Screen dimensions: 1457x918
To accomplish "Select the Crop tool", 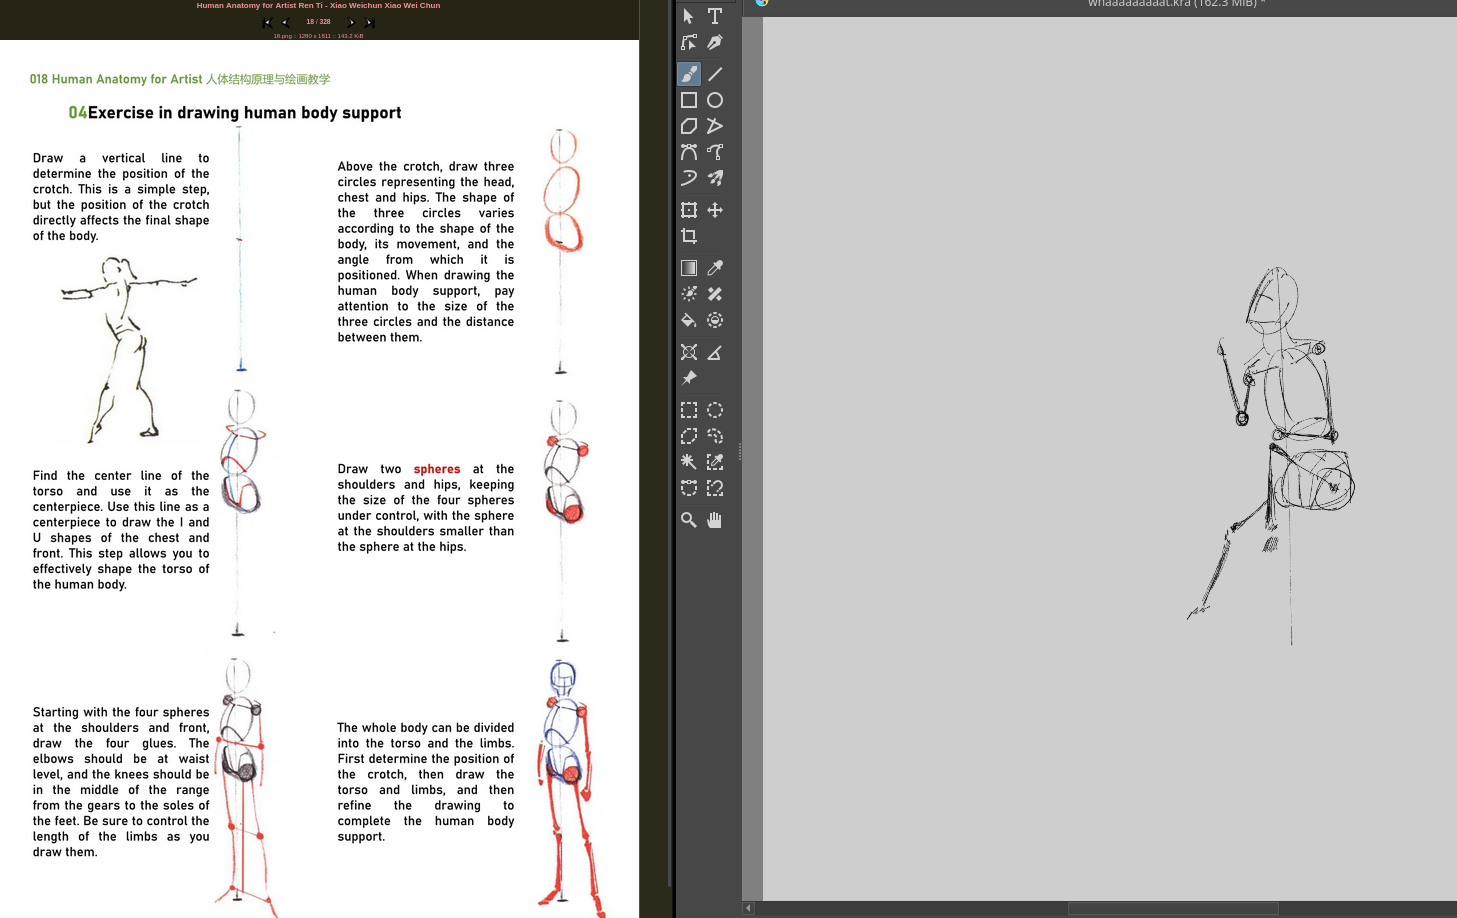I will 689,236.
